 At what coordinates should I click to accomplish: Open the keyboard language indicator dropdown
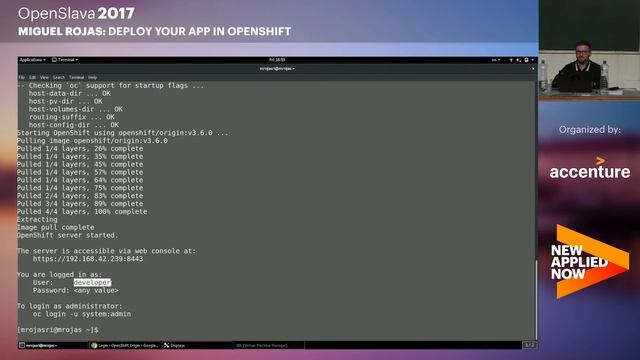(x=496, y=60)
